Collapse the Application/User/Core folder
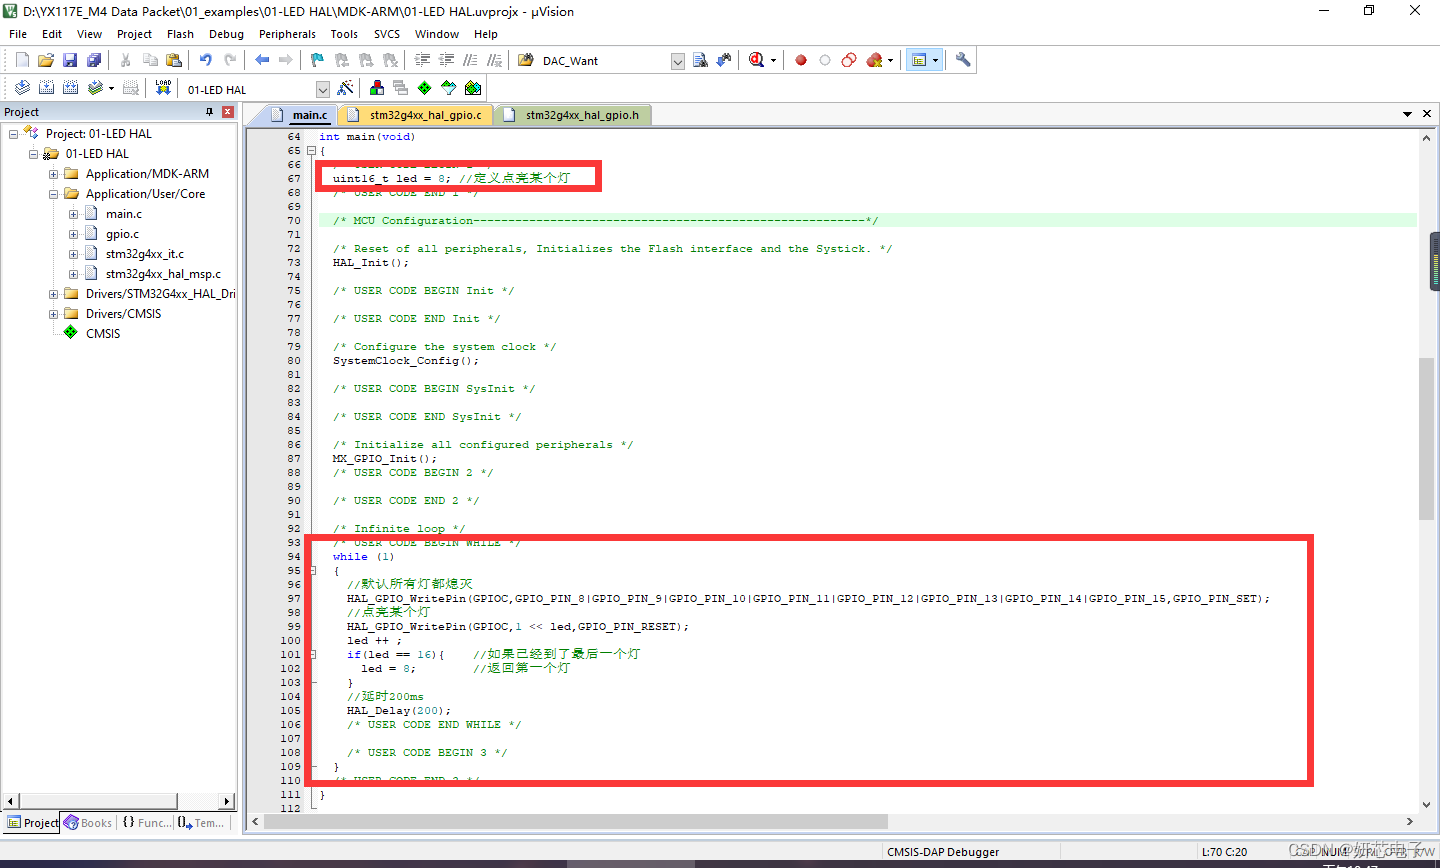This screenshot has height=868, width=1440. 54,194
